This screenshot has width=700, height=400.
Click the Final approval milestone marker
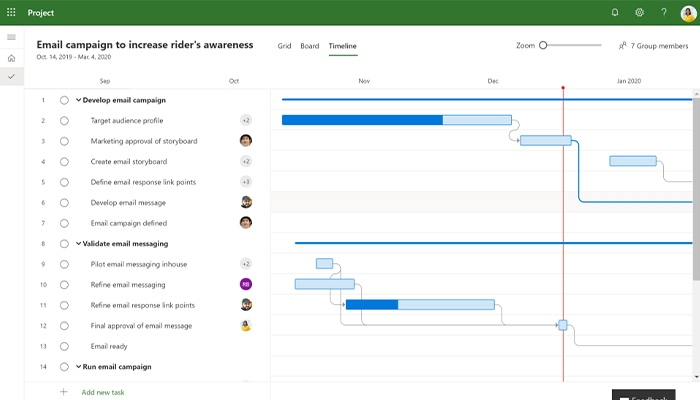563,325
